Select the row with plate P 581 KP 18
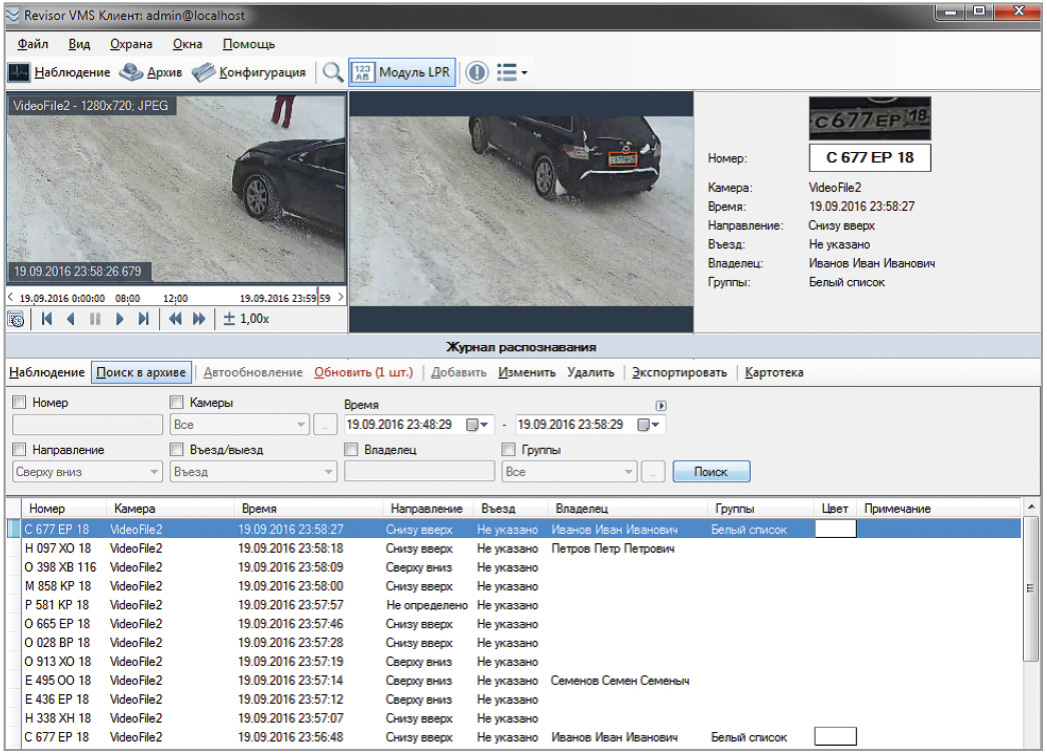The width and height of the screenshot is (1047, 754). pos(514,605)
